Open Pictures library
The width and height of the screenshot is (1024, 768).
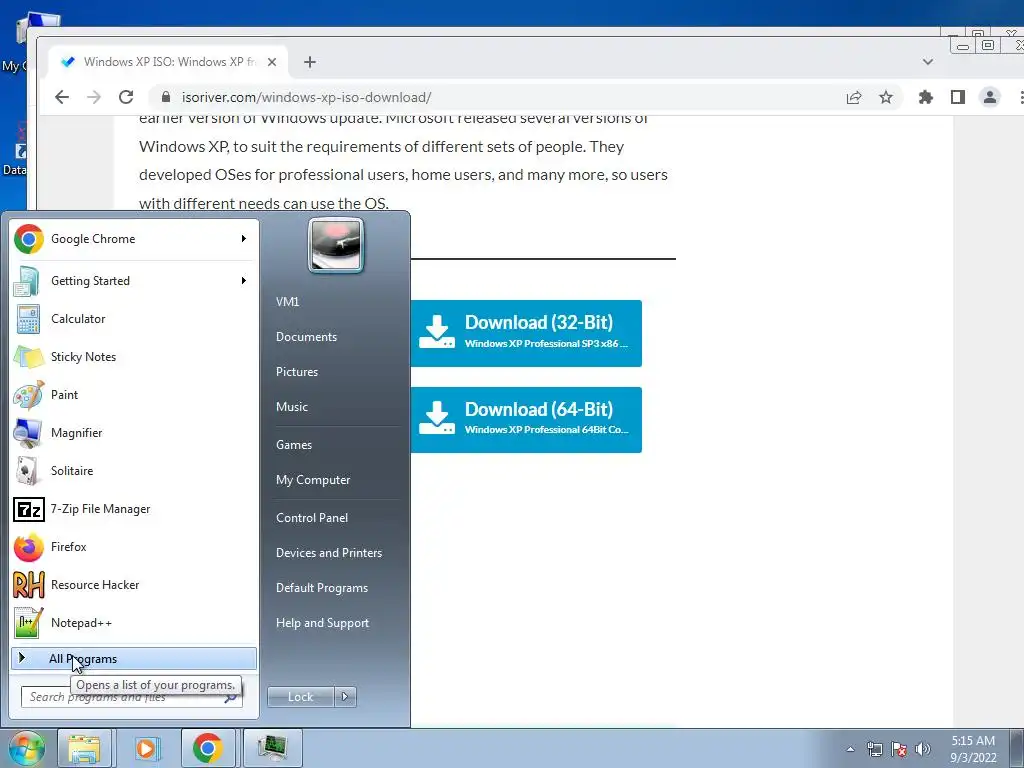(296, 372)
